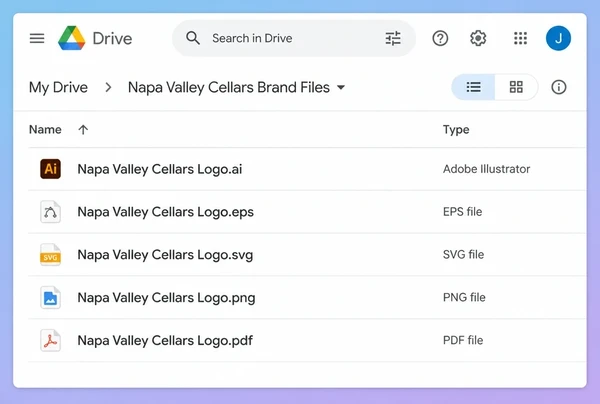Viewport: 600px width, 404px height.
Task: Click the Google Drive logo
Action: (x=72, y=38)
